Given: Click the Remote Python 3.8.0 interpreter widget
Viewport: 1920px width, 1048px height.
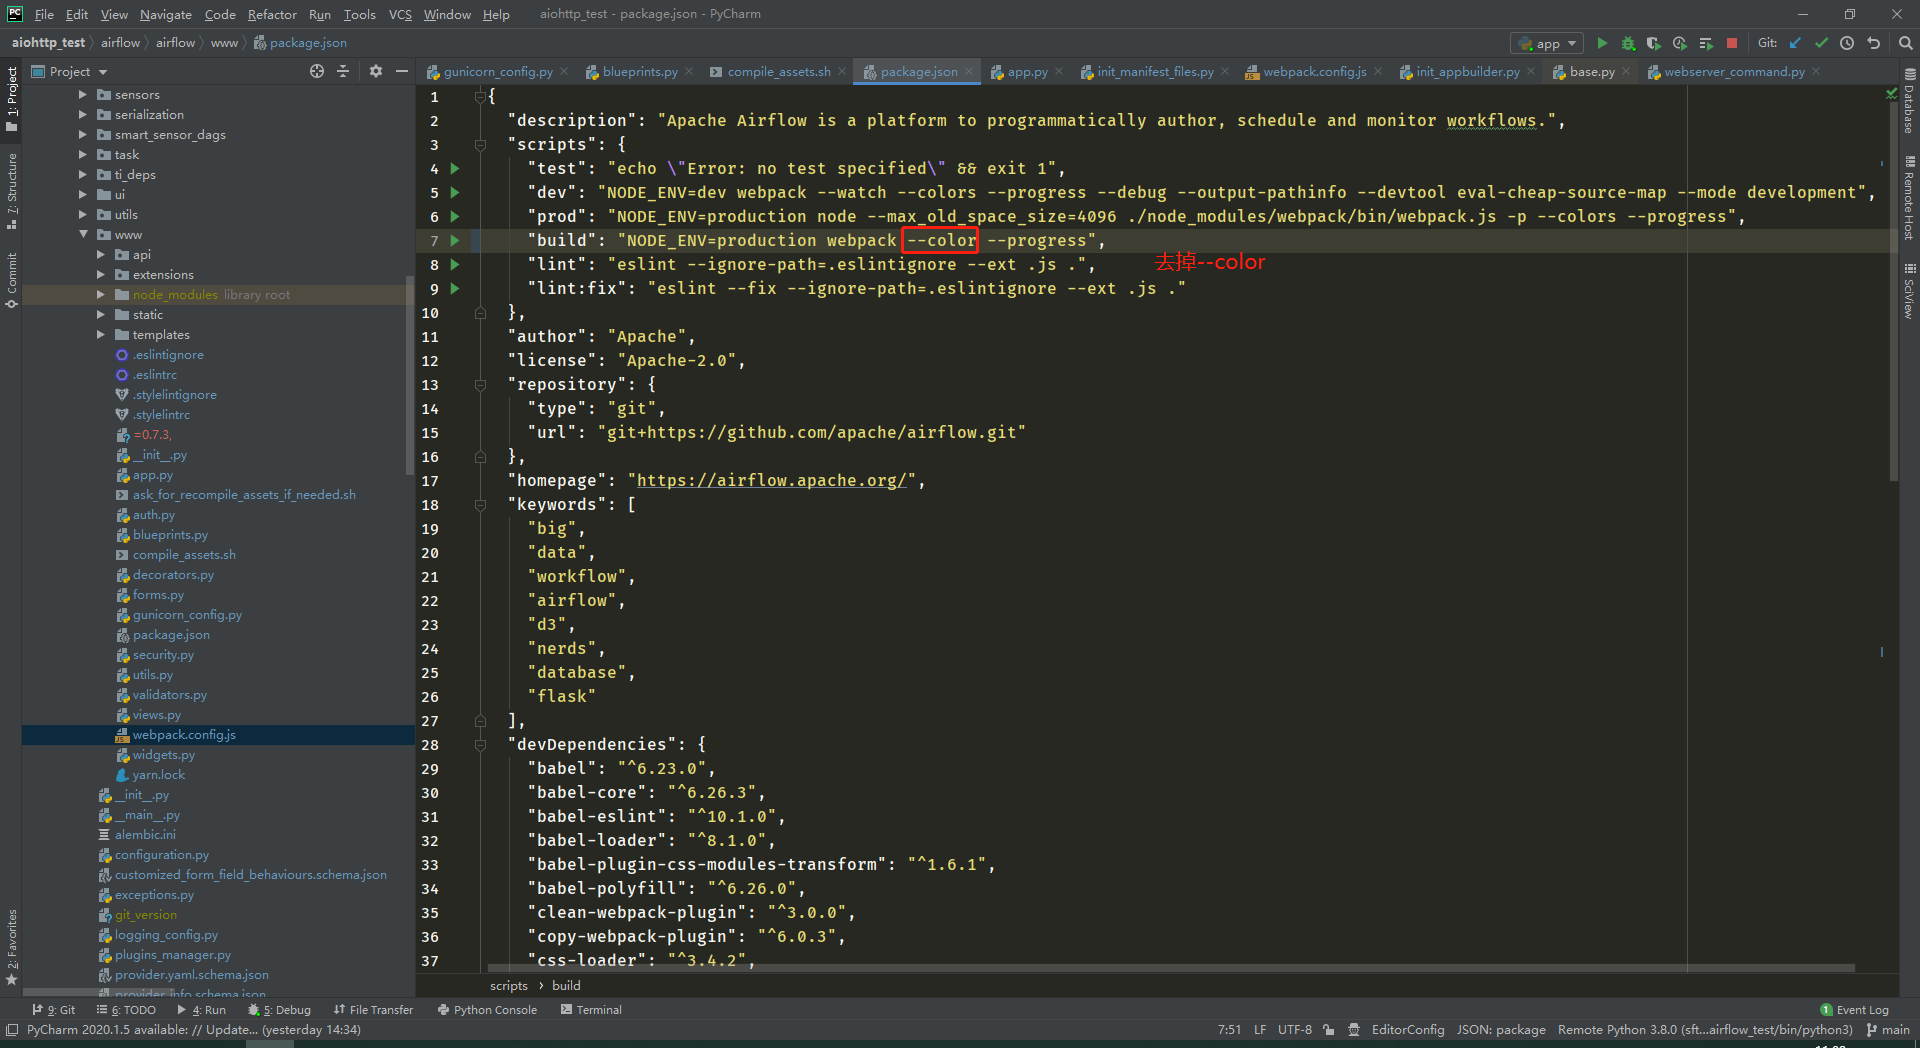Looking at the screenshot, I should (1705, 1030).
